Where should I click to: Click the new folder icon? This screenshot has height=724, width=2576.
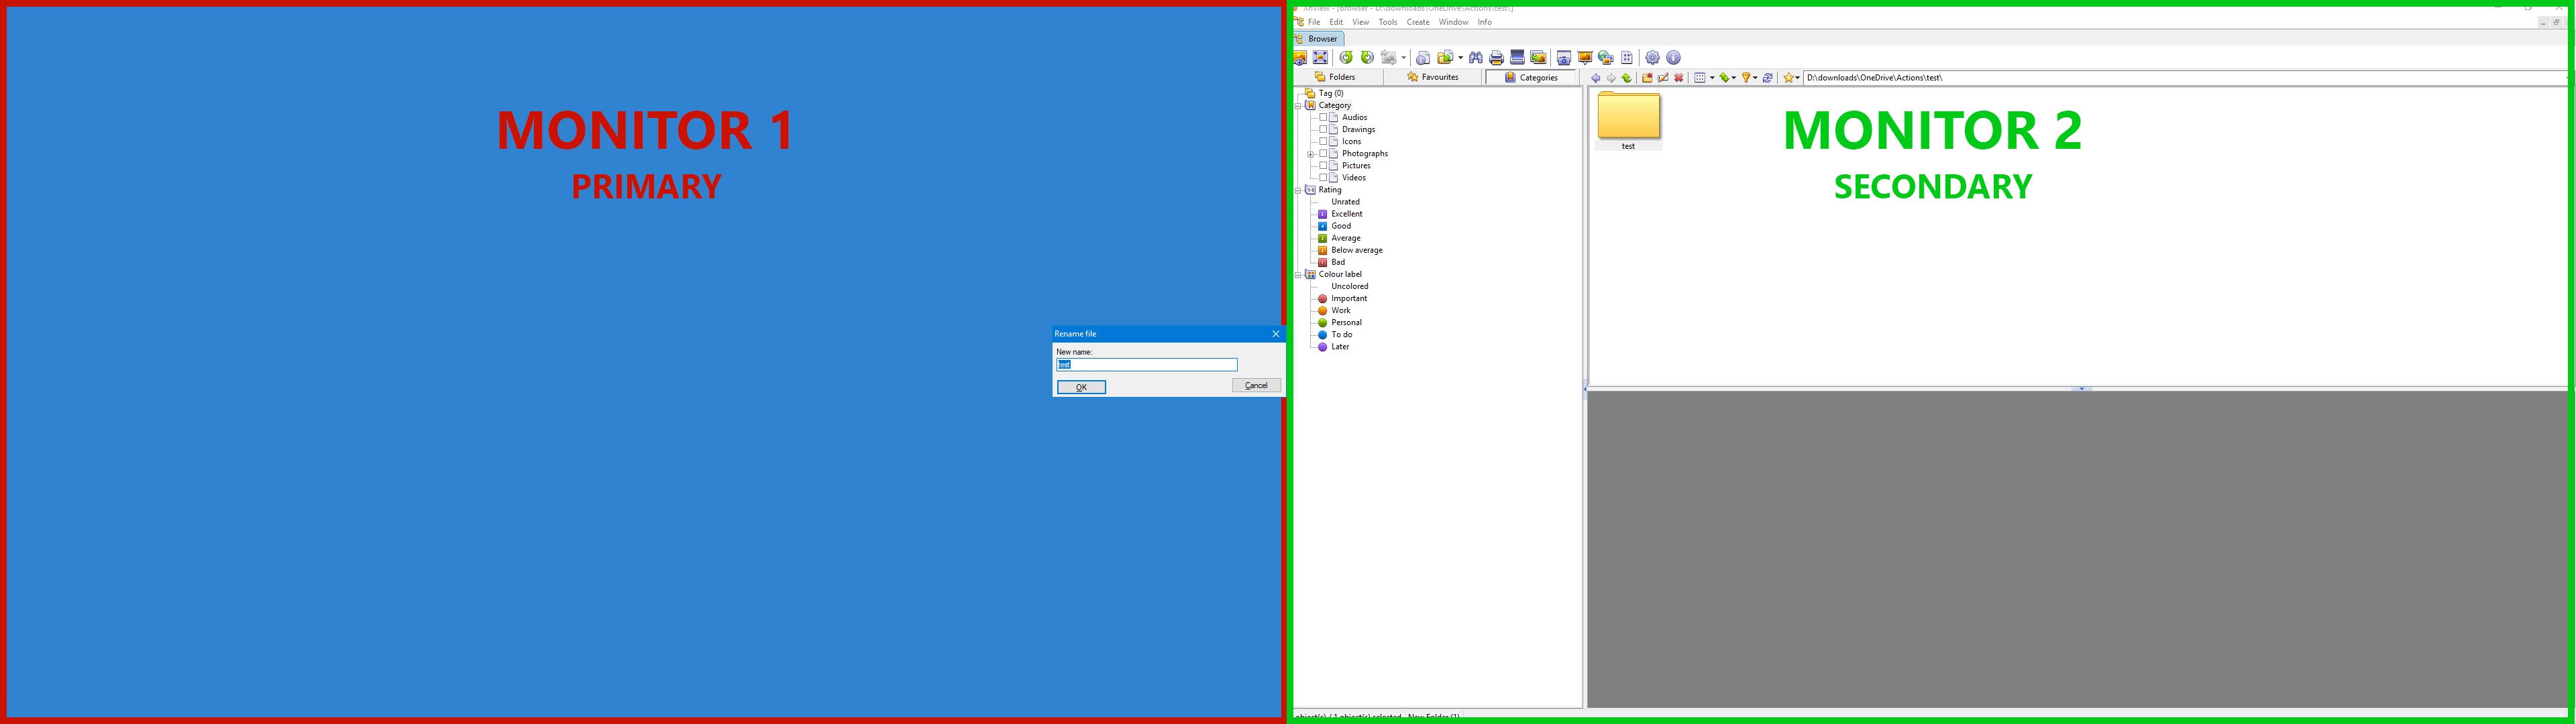pos(1647,78)
